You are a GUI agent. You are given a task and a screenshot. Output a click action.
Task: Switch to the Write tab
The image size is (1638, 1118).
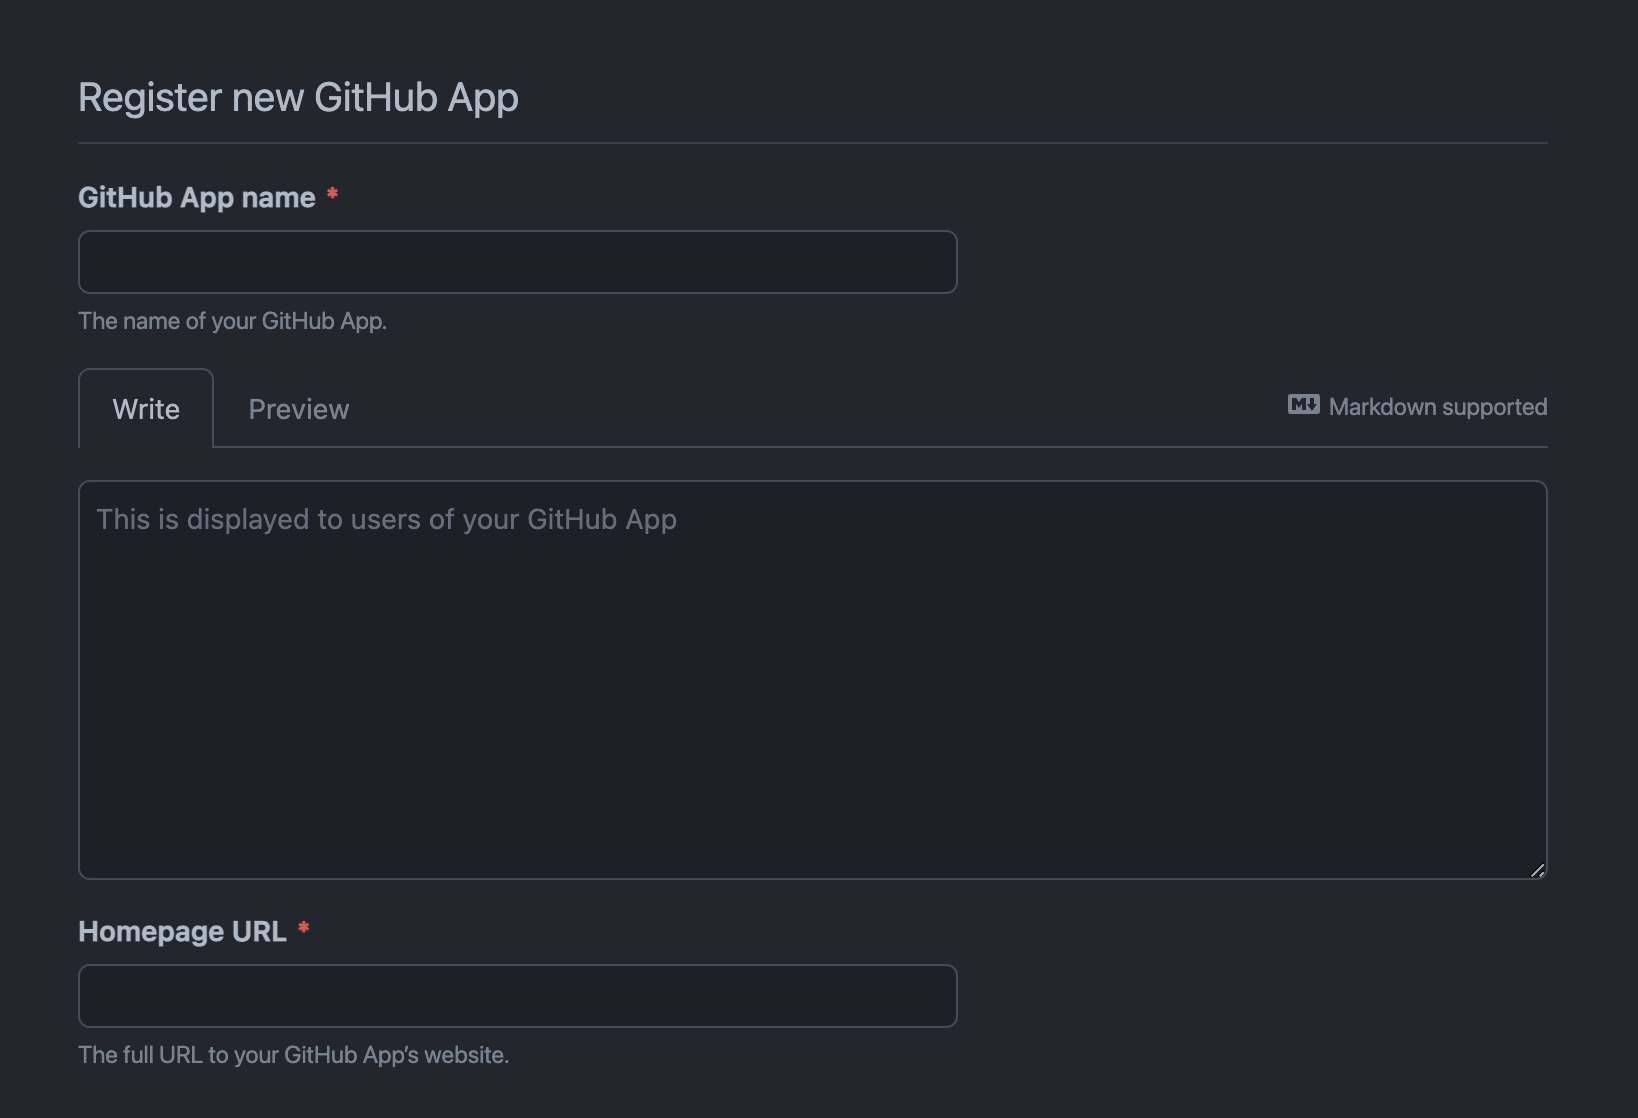pos(146,409)
